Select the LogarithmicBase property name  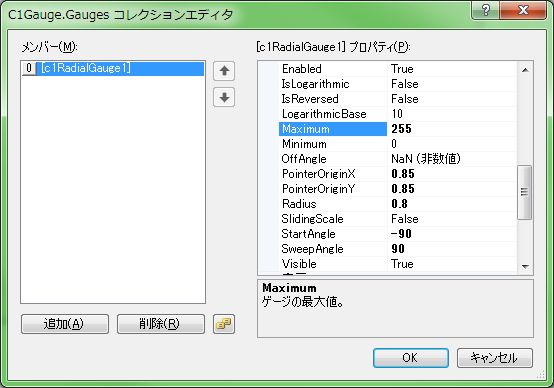pos(324,114)
